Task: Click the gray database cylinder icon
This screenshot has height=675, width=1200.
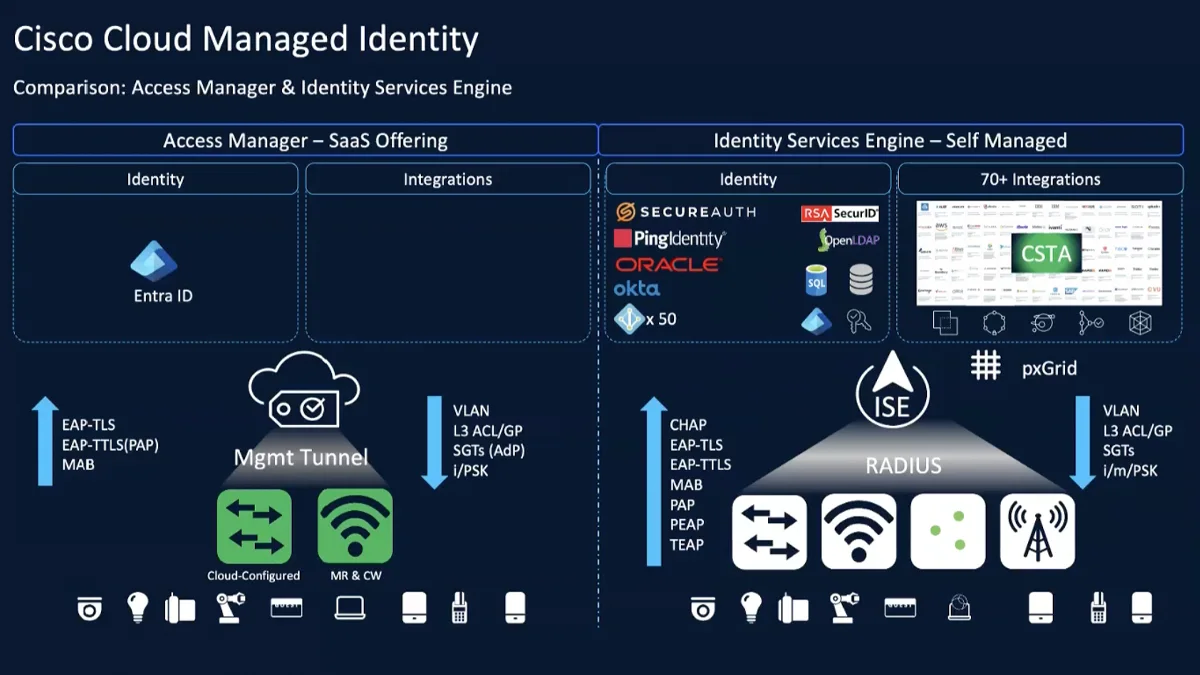Action: click(x=861, y=280)
